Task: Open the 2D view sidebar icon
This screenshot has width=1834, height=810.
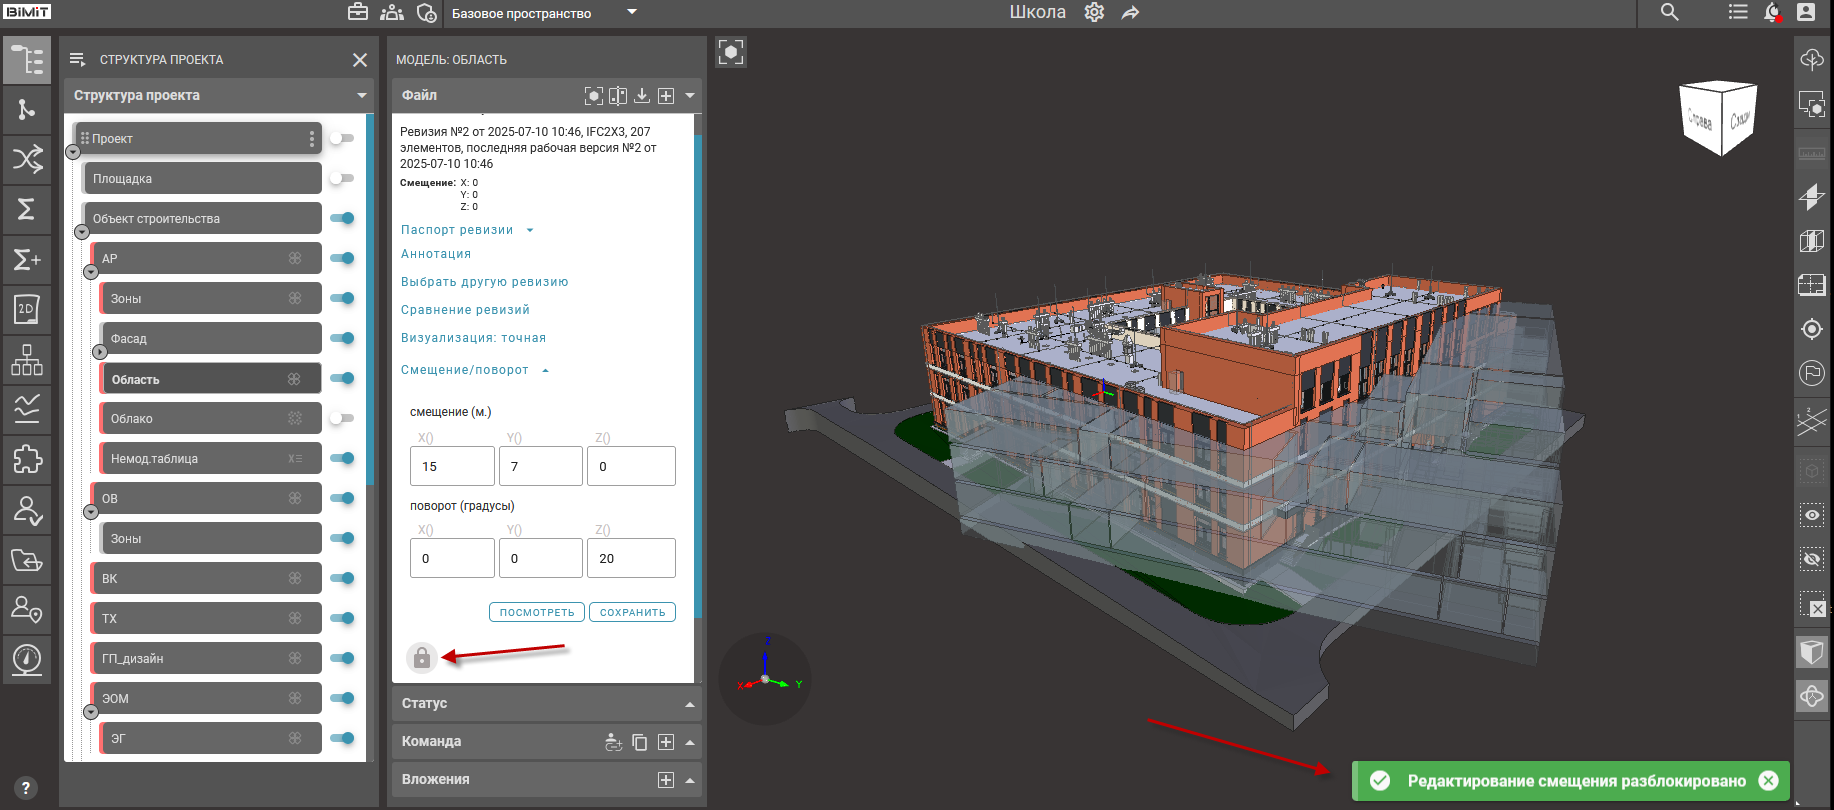Action: click(27, 309)
